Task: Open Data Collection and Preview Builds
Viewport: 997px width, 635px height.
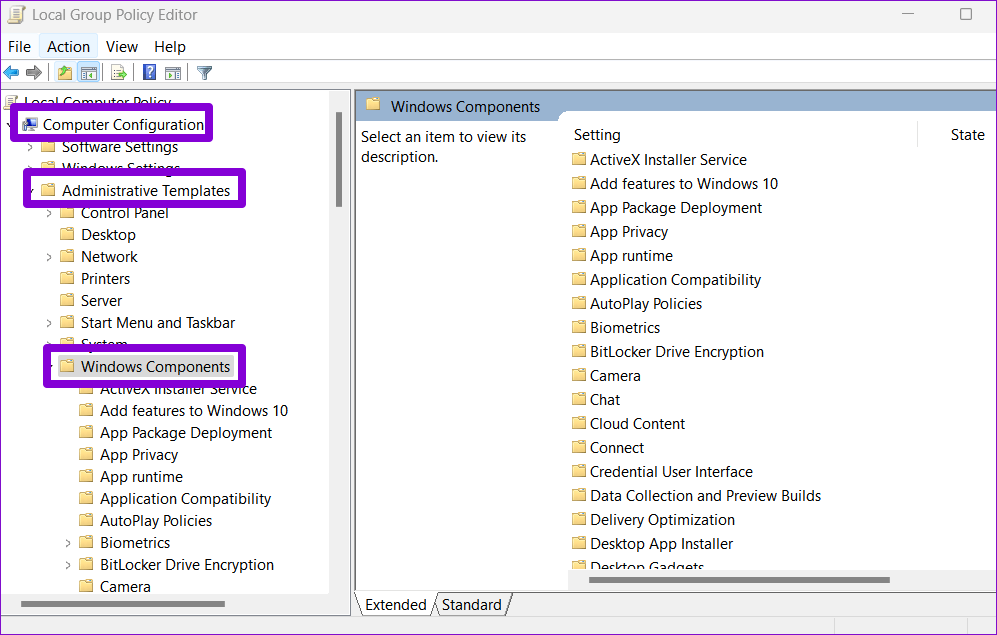Action: pos(705,496)
